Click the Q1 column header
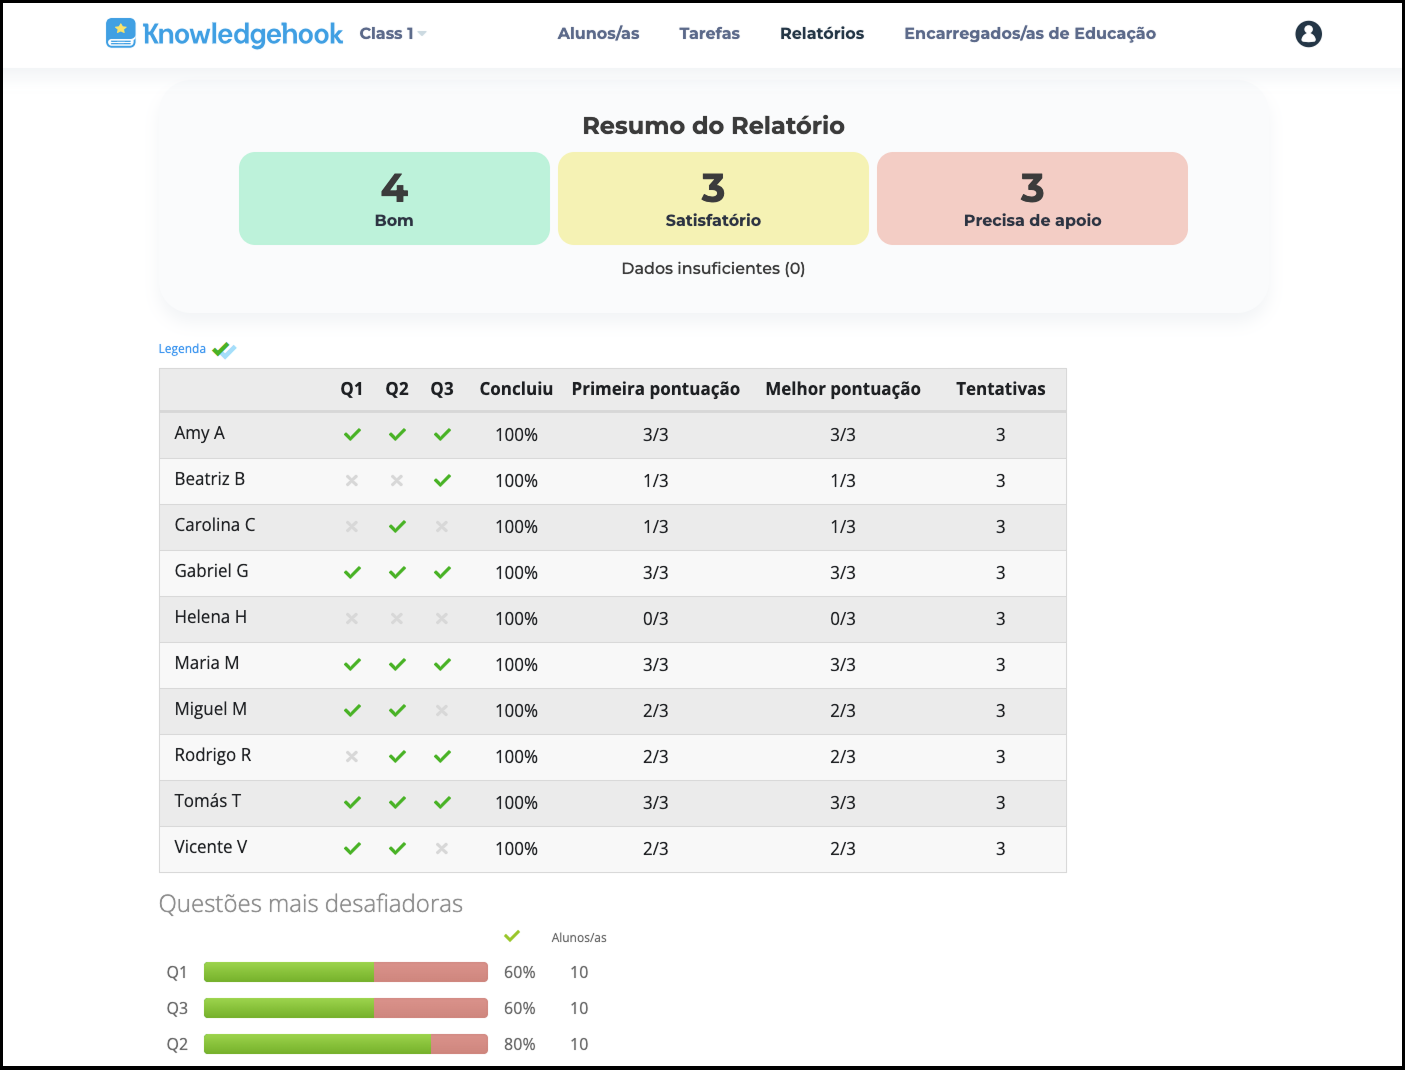Viewport: 1405px width, 1070px height. 352,389
